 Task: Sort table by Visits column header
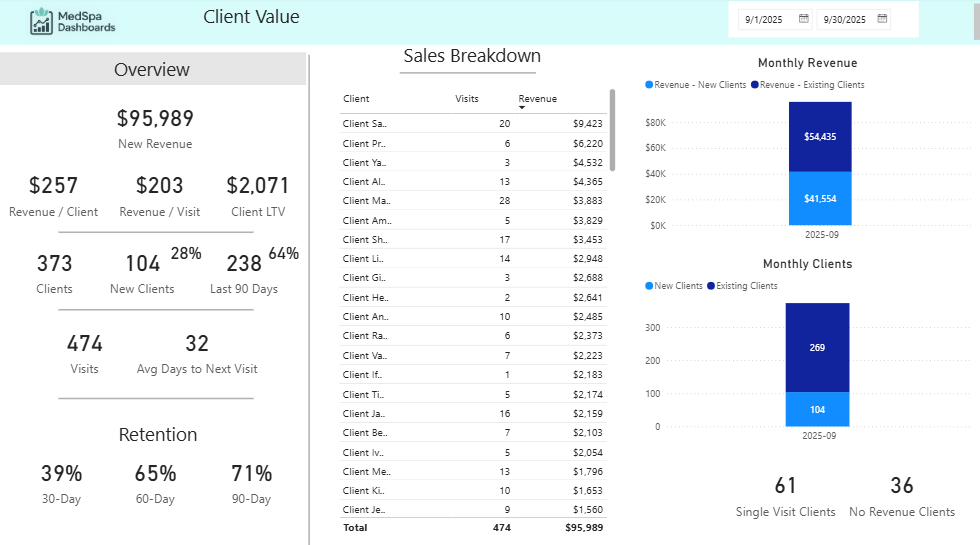[x=467, y=99]
